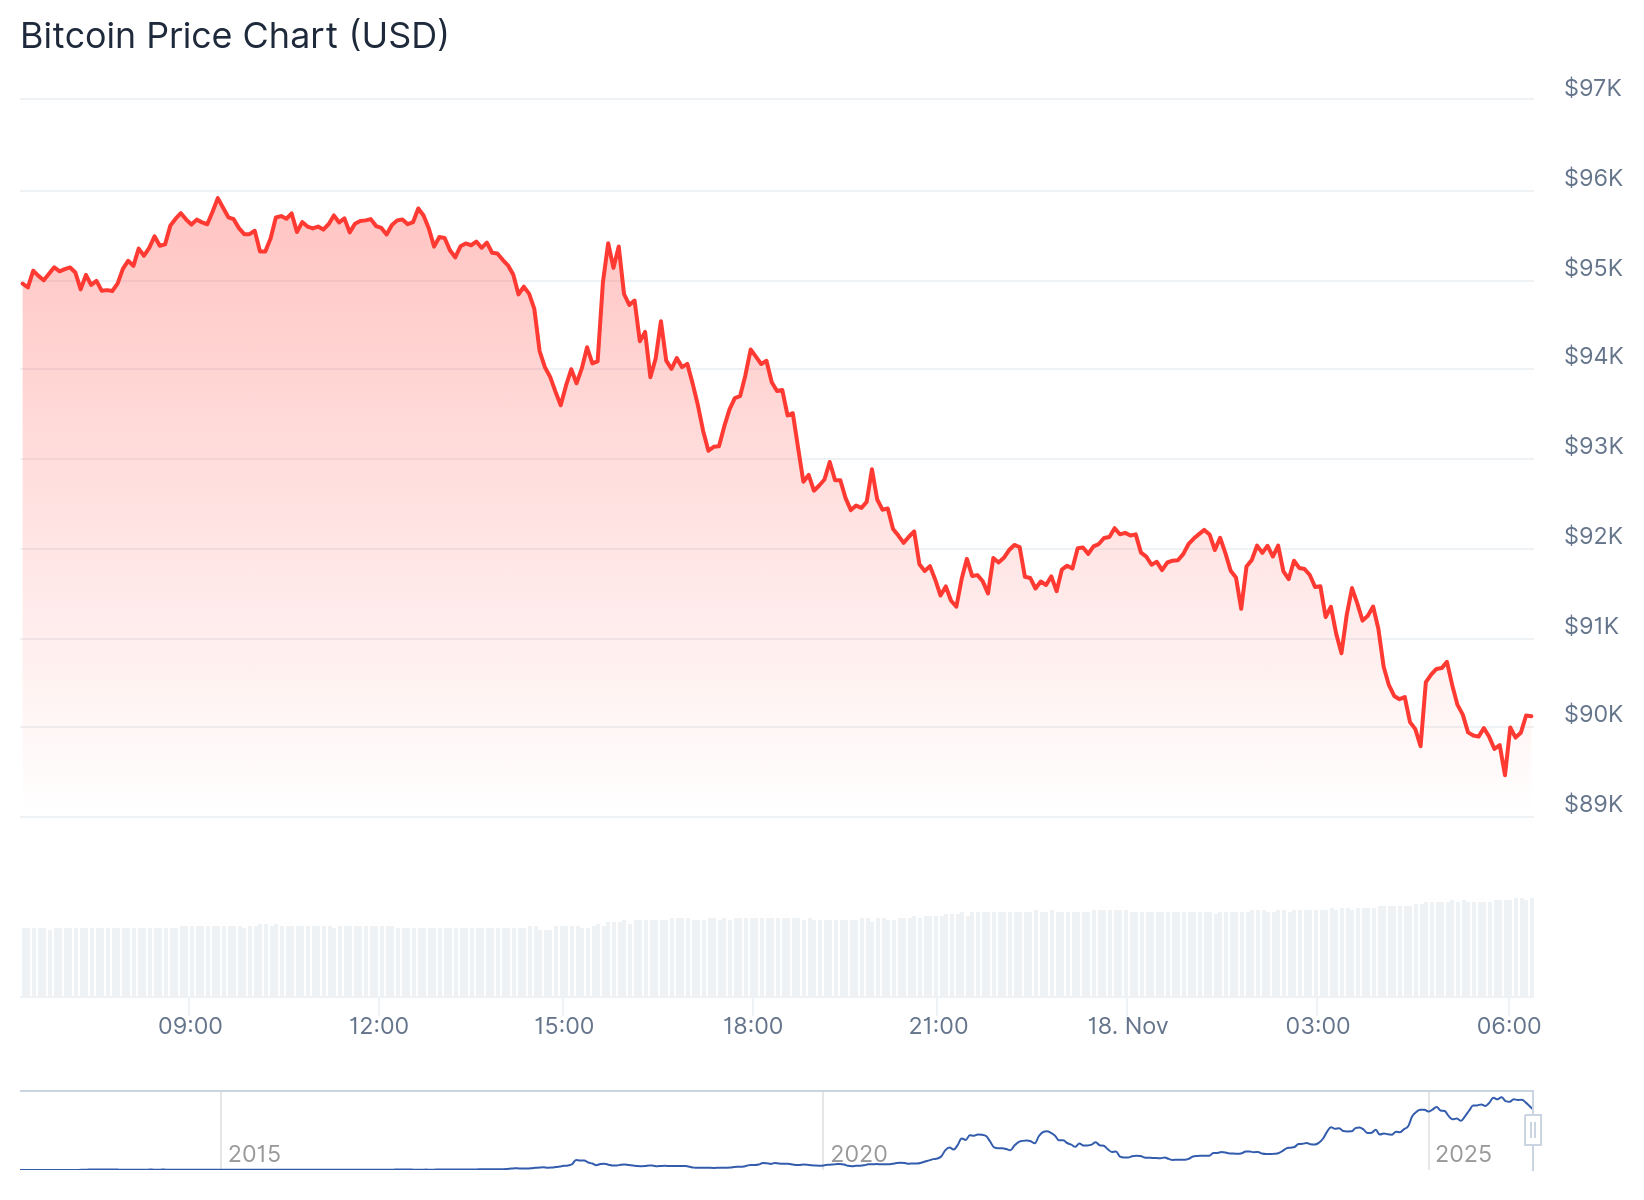The width and height of the screenshot is (1644, 1200).
Task: Click the $95K price axis label
Action: click(x=1593, y=268)
